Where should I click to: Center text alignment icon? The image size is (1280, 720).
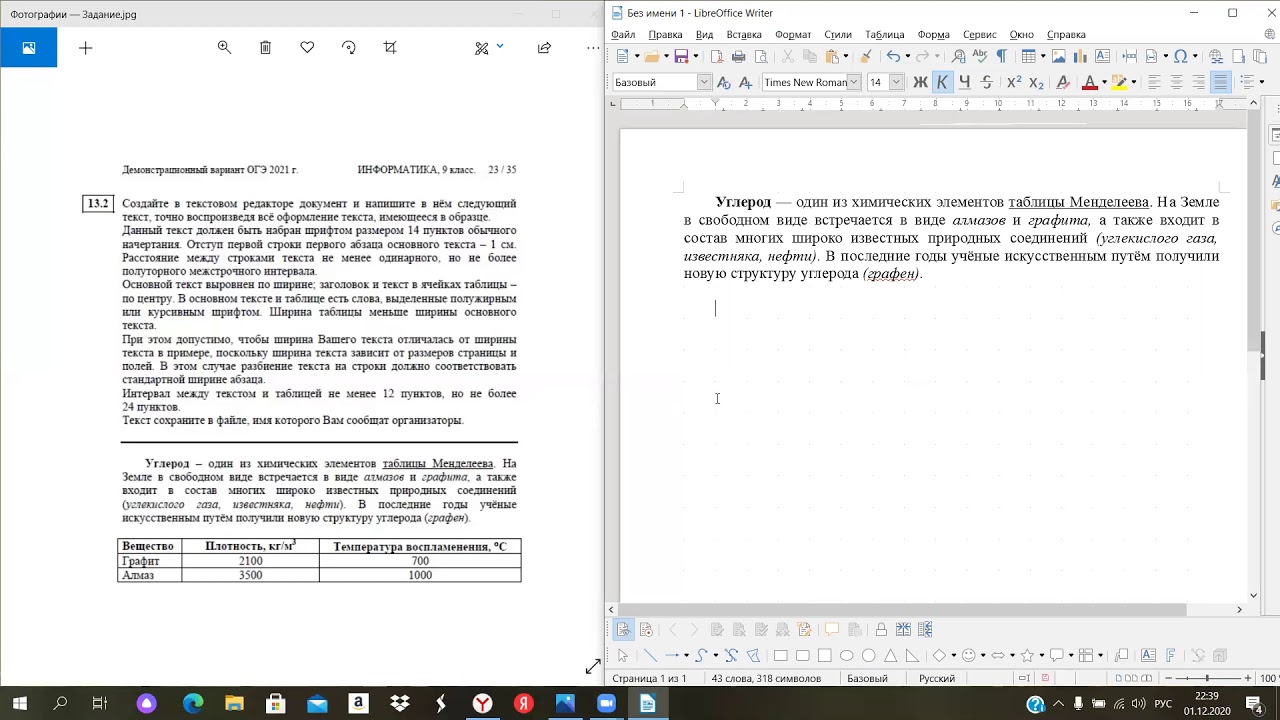pyautogui.click(x=1177, y=82)
